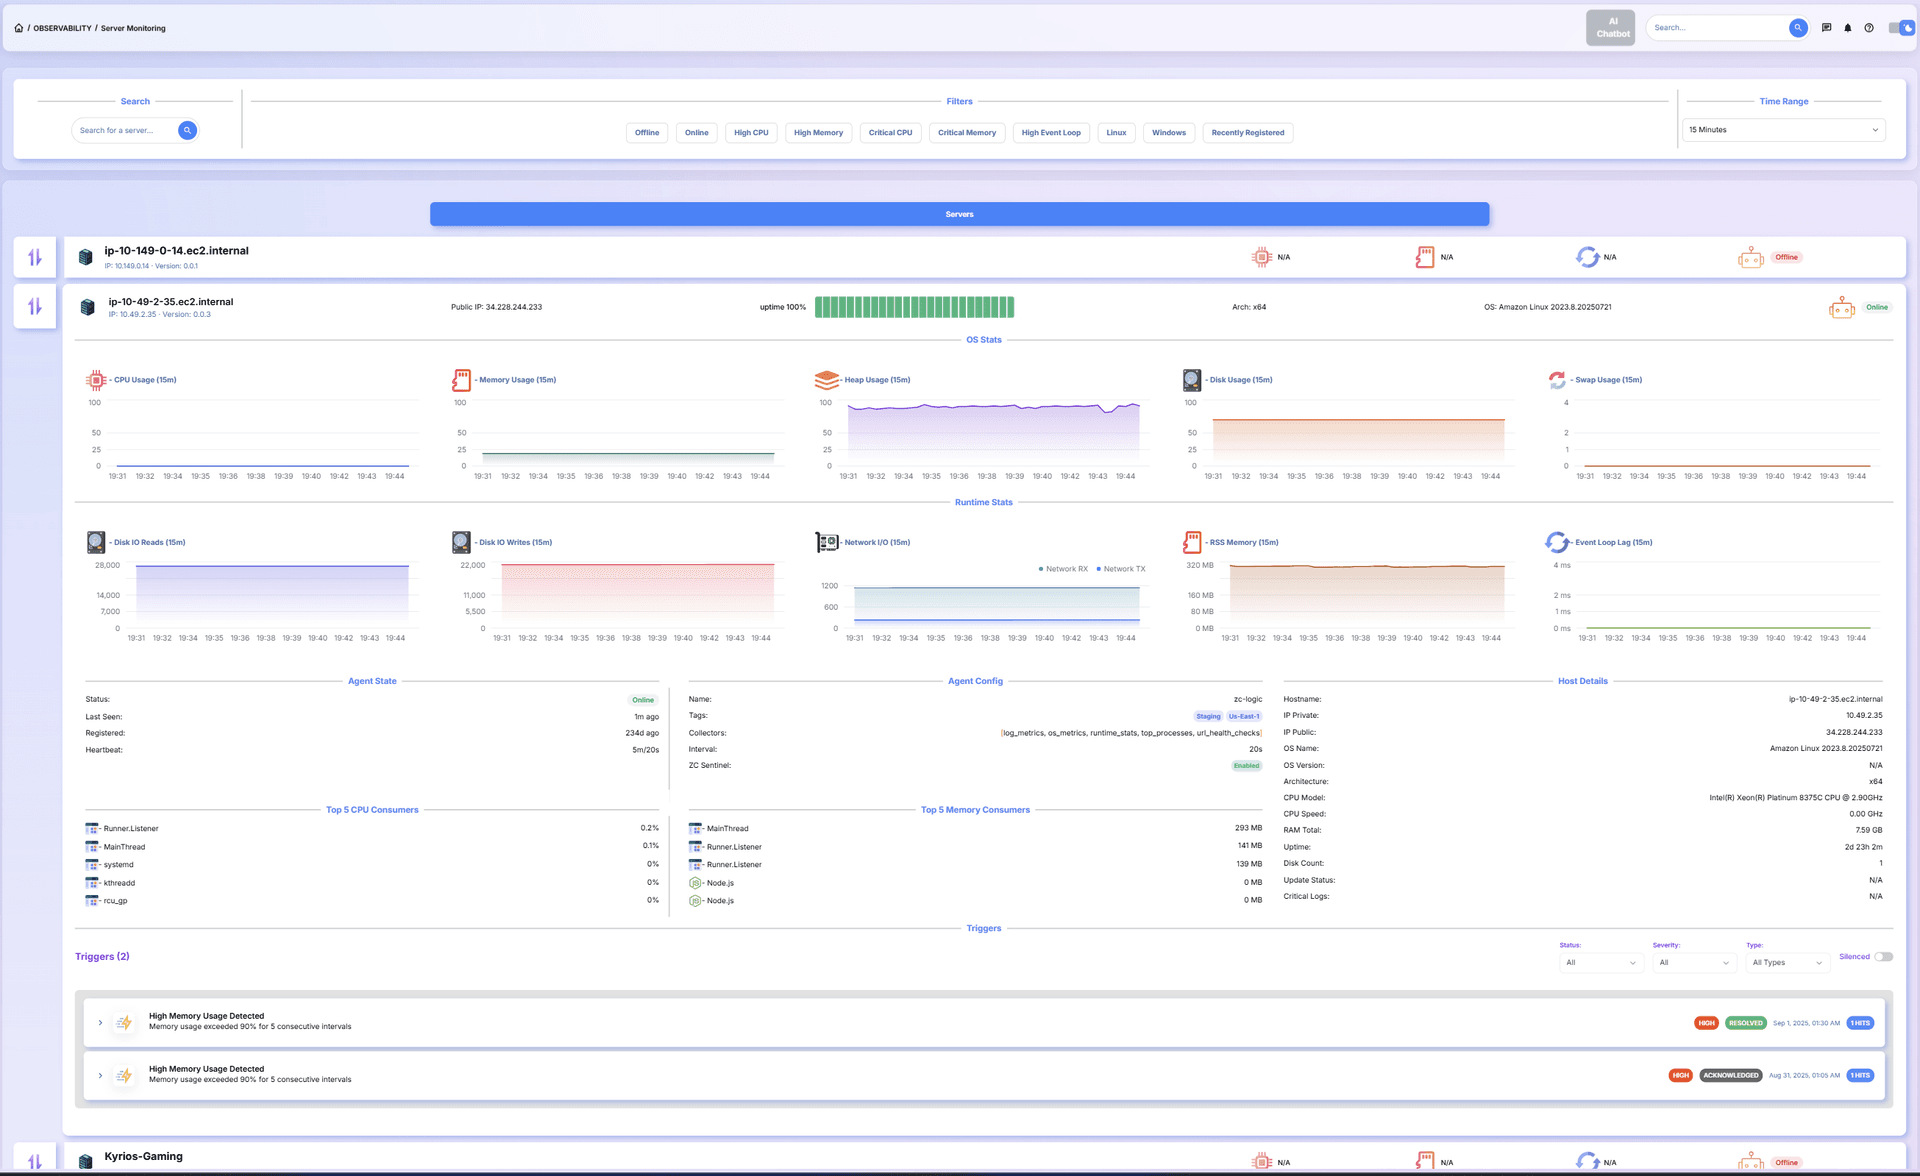
Task: Click the home icon in the breadcrumb
Action: (19, 28)
